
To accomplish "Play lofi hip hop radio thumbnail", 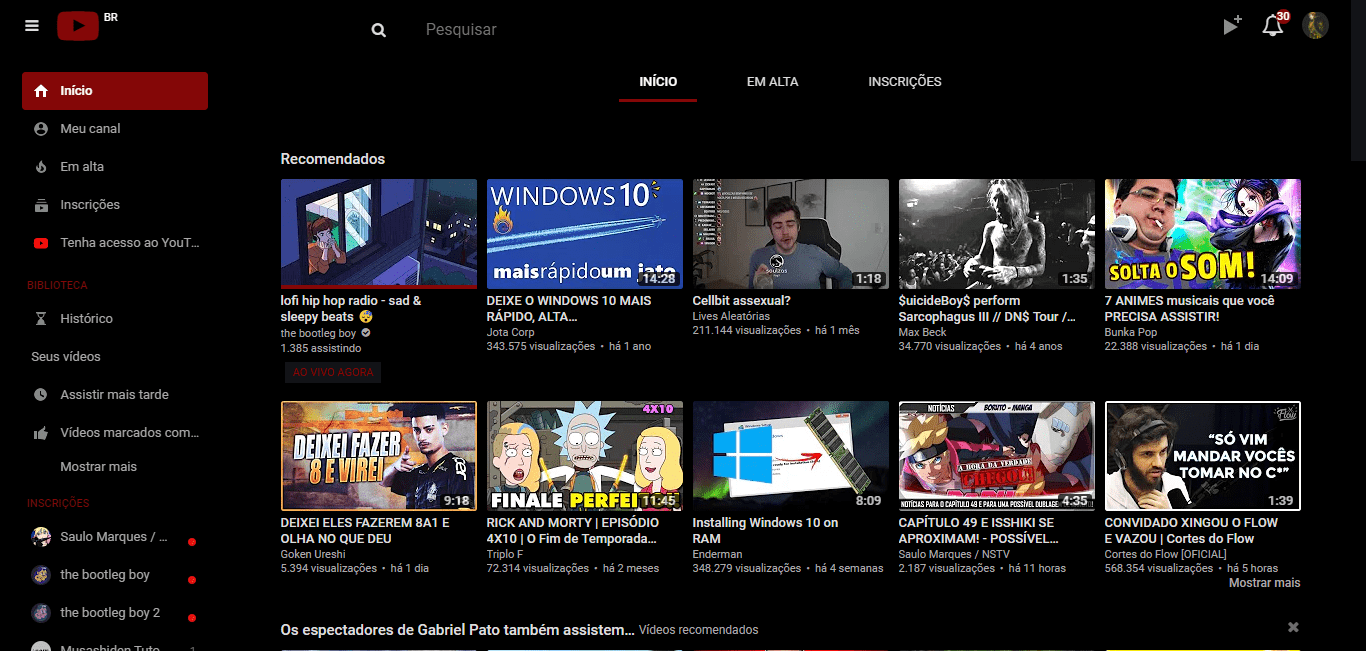I will [x=379, y=233].
